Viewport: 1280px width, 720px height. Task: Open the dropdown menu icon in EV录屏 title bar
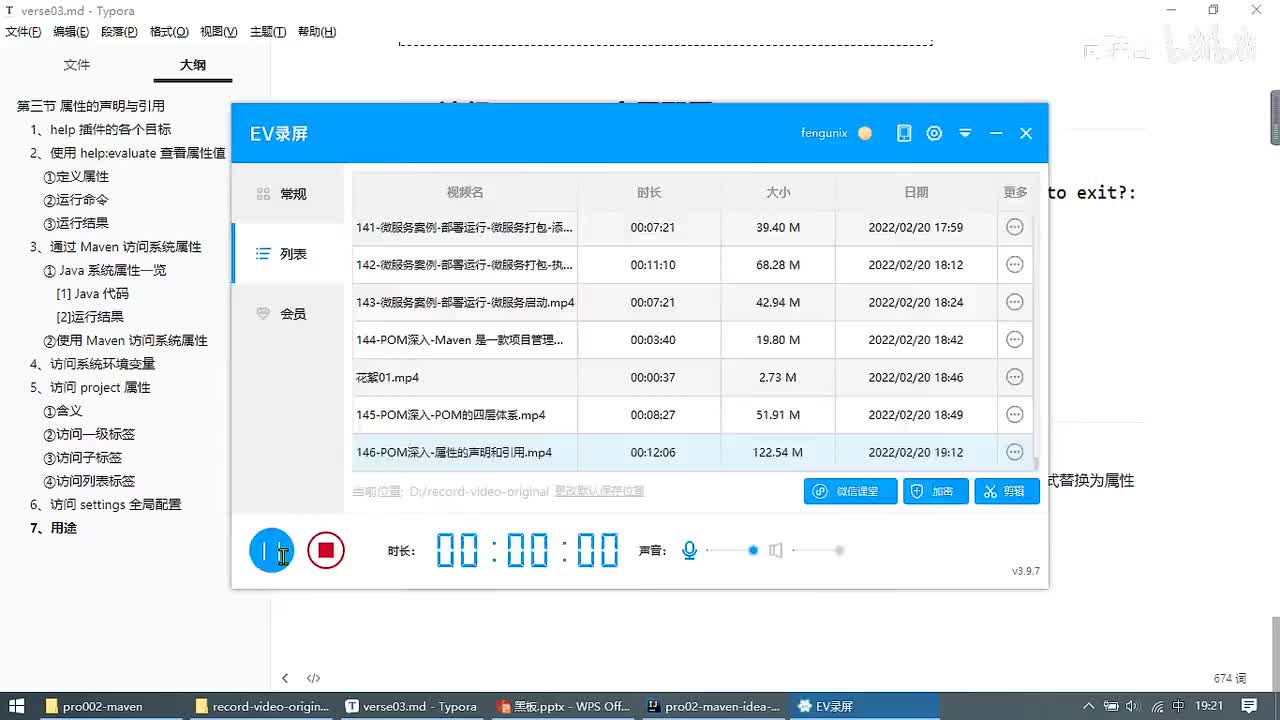[965, 133]
